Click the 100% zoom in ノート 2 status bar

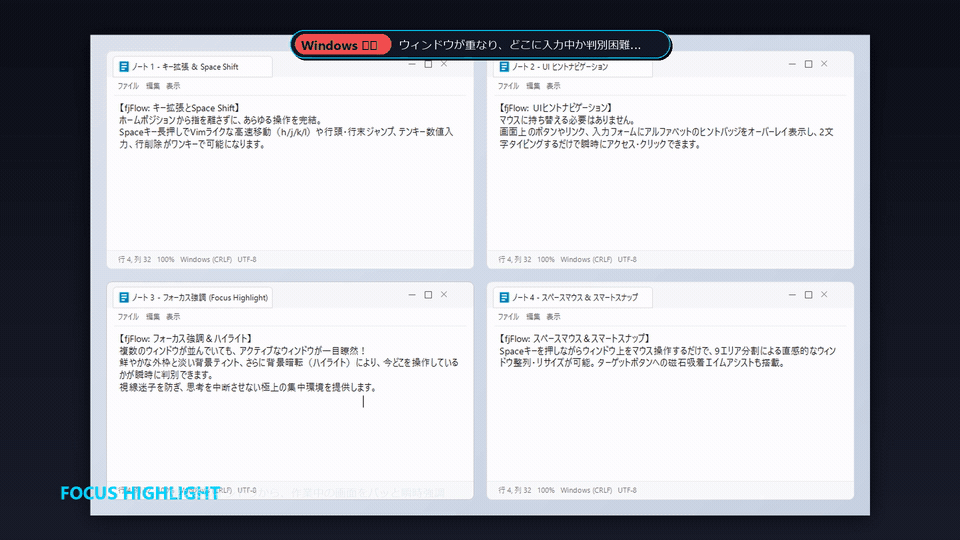[x=546, y=260]
